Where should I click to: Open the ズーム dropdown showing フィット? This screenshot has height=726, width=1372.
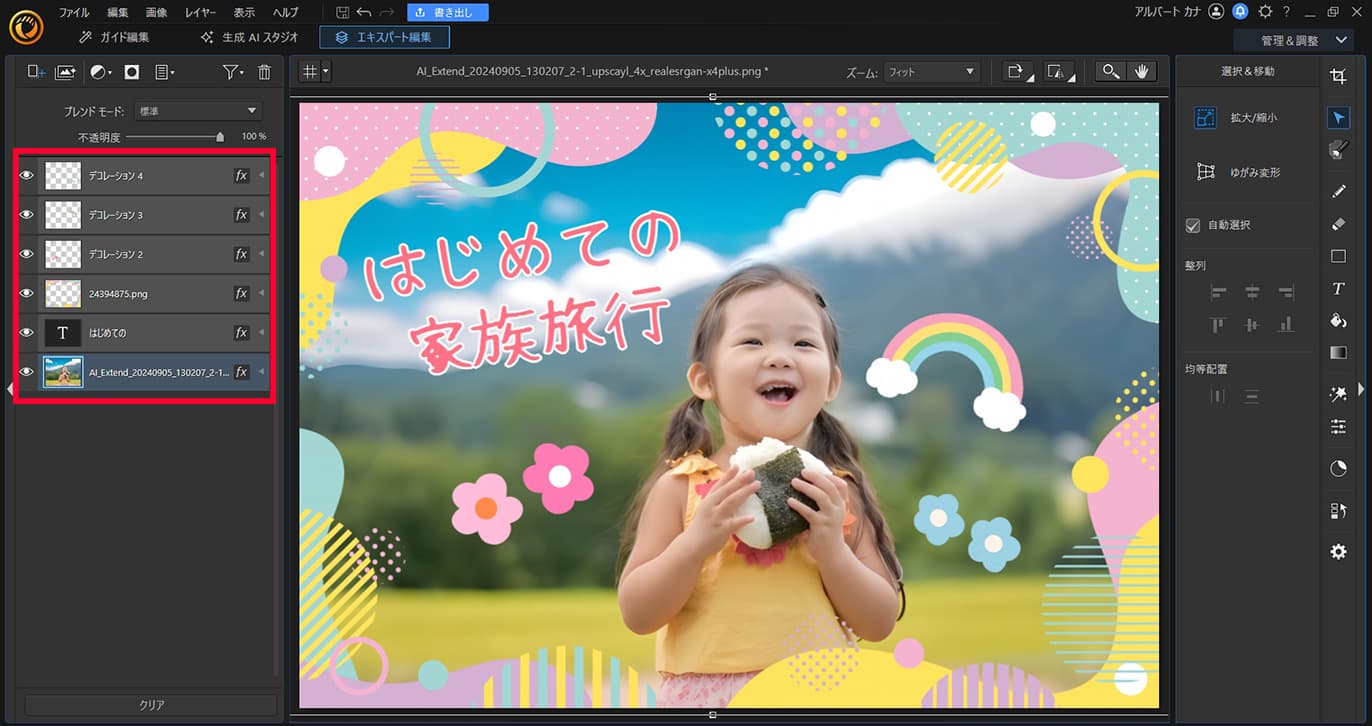(930, 71)
